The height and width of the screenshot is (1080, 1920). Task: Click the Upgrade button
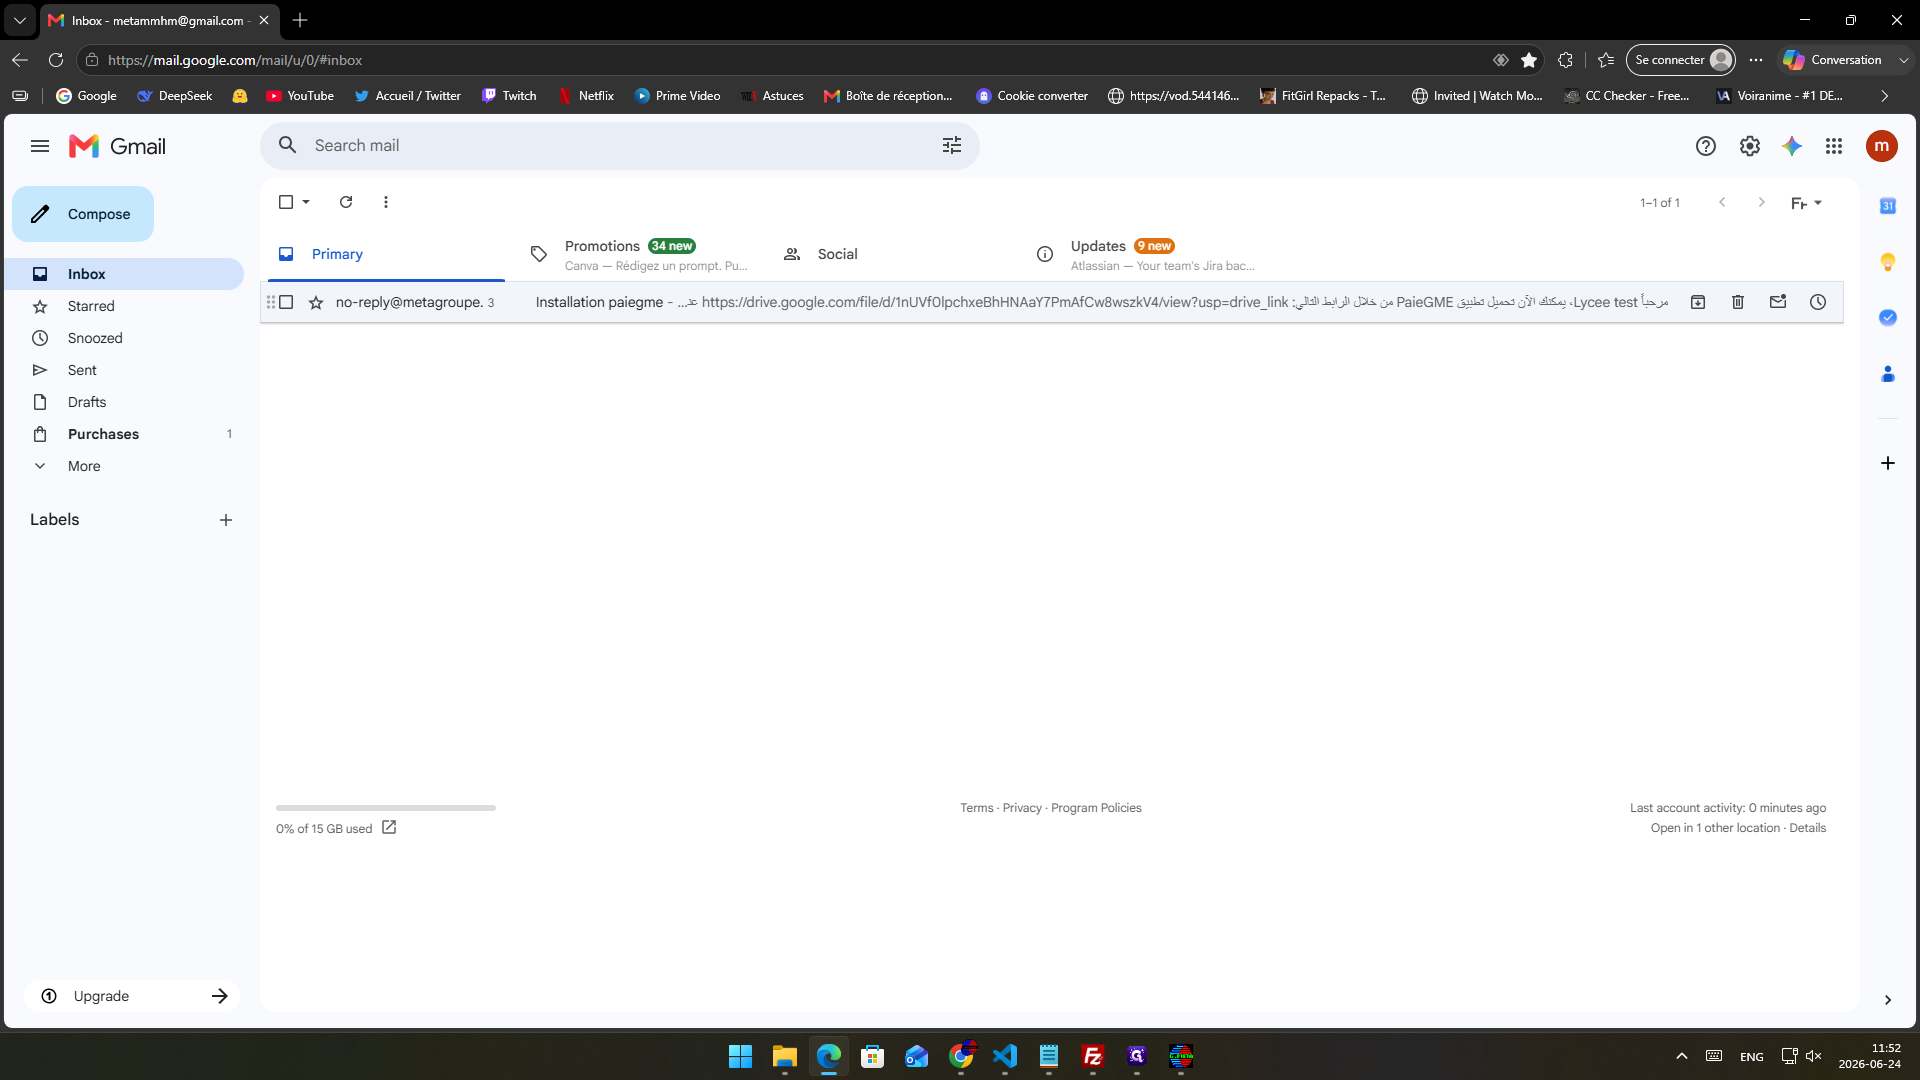pyautogui.click(x=132, y=996)
